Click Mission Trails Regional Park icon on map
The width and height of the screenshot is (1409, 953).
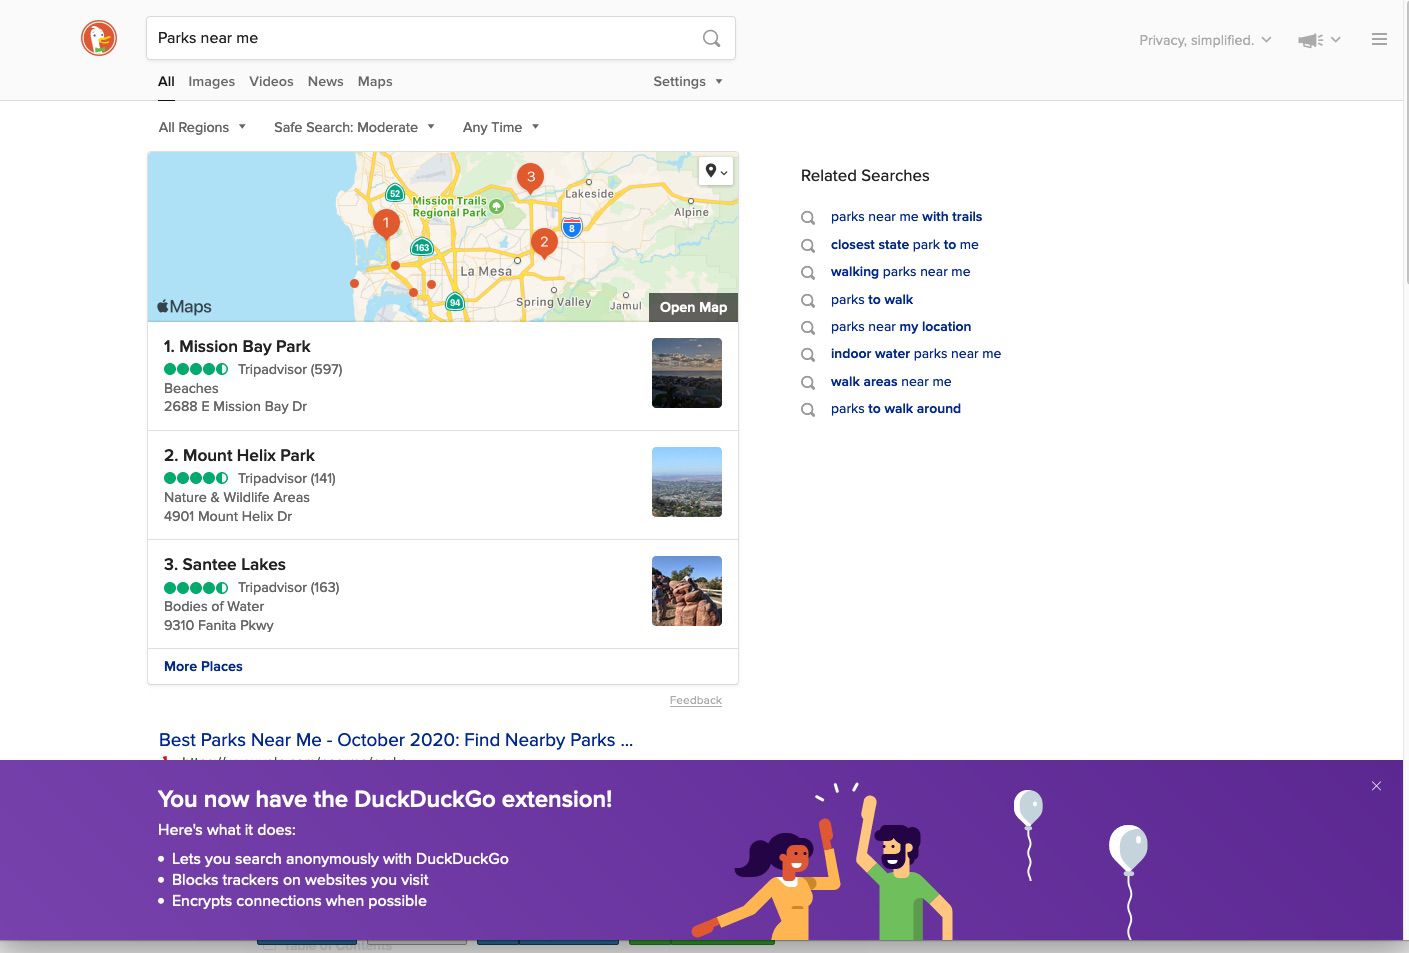click(x=496, y=206)
